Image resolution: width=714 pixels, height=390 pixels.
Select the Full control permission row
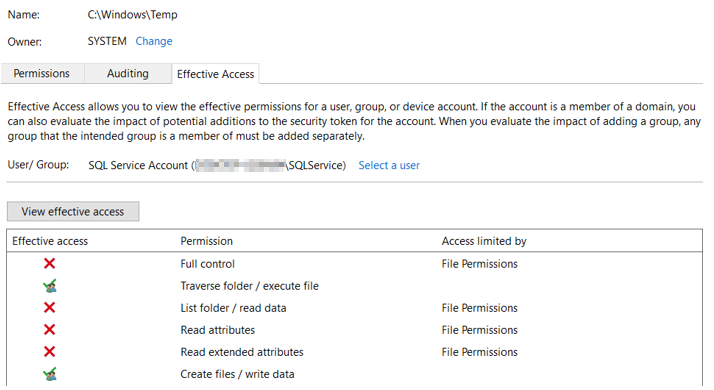point(354,264)
